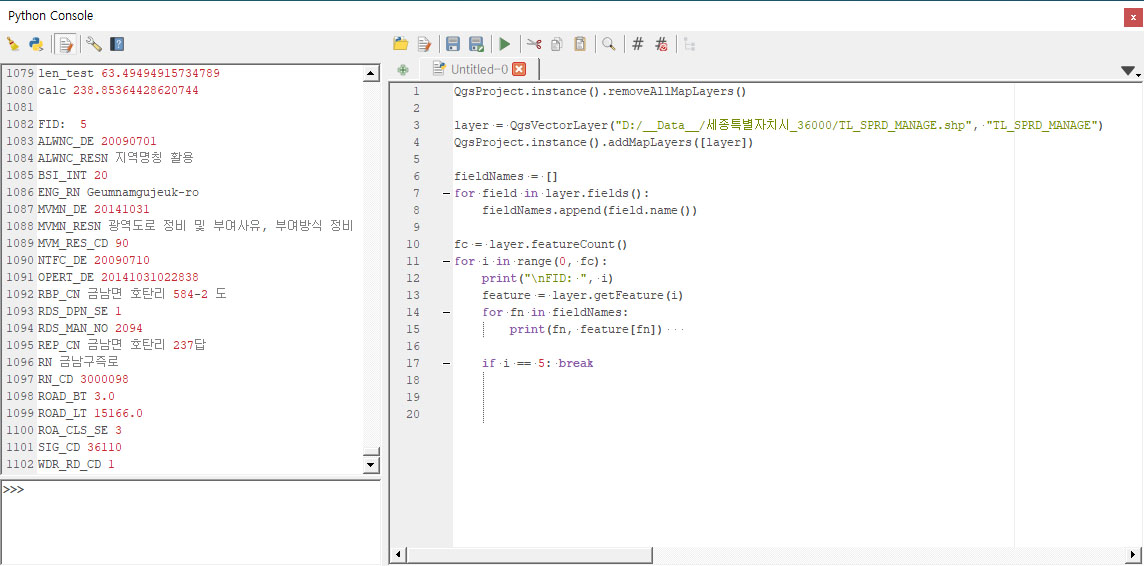Image resolution: width=1144 pixels, height=566 pixels.
Task: Click output line BSI_INT 20
Action: (73, 175)
